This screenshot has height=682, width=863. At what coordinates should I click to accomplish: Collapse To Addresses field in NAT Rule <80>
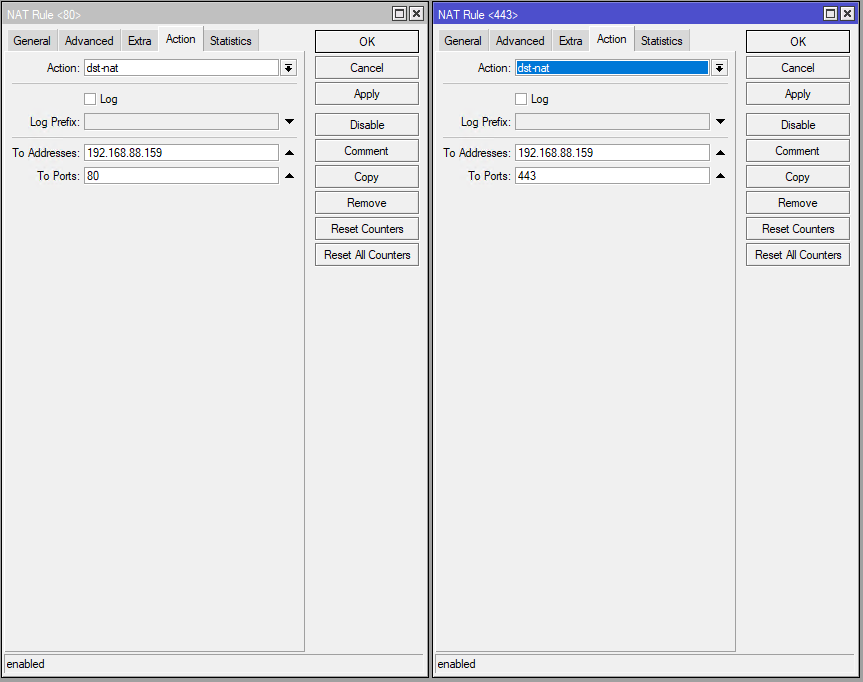[290, 152]
